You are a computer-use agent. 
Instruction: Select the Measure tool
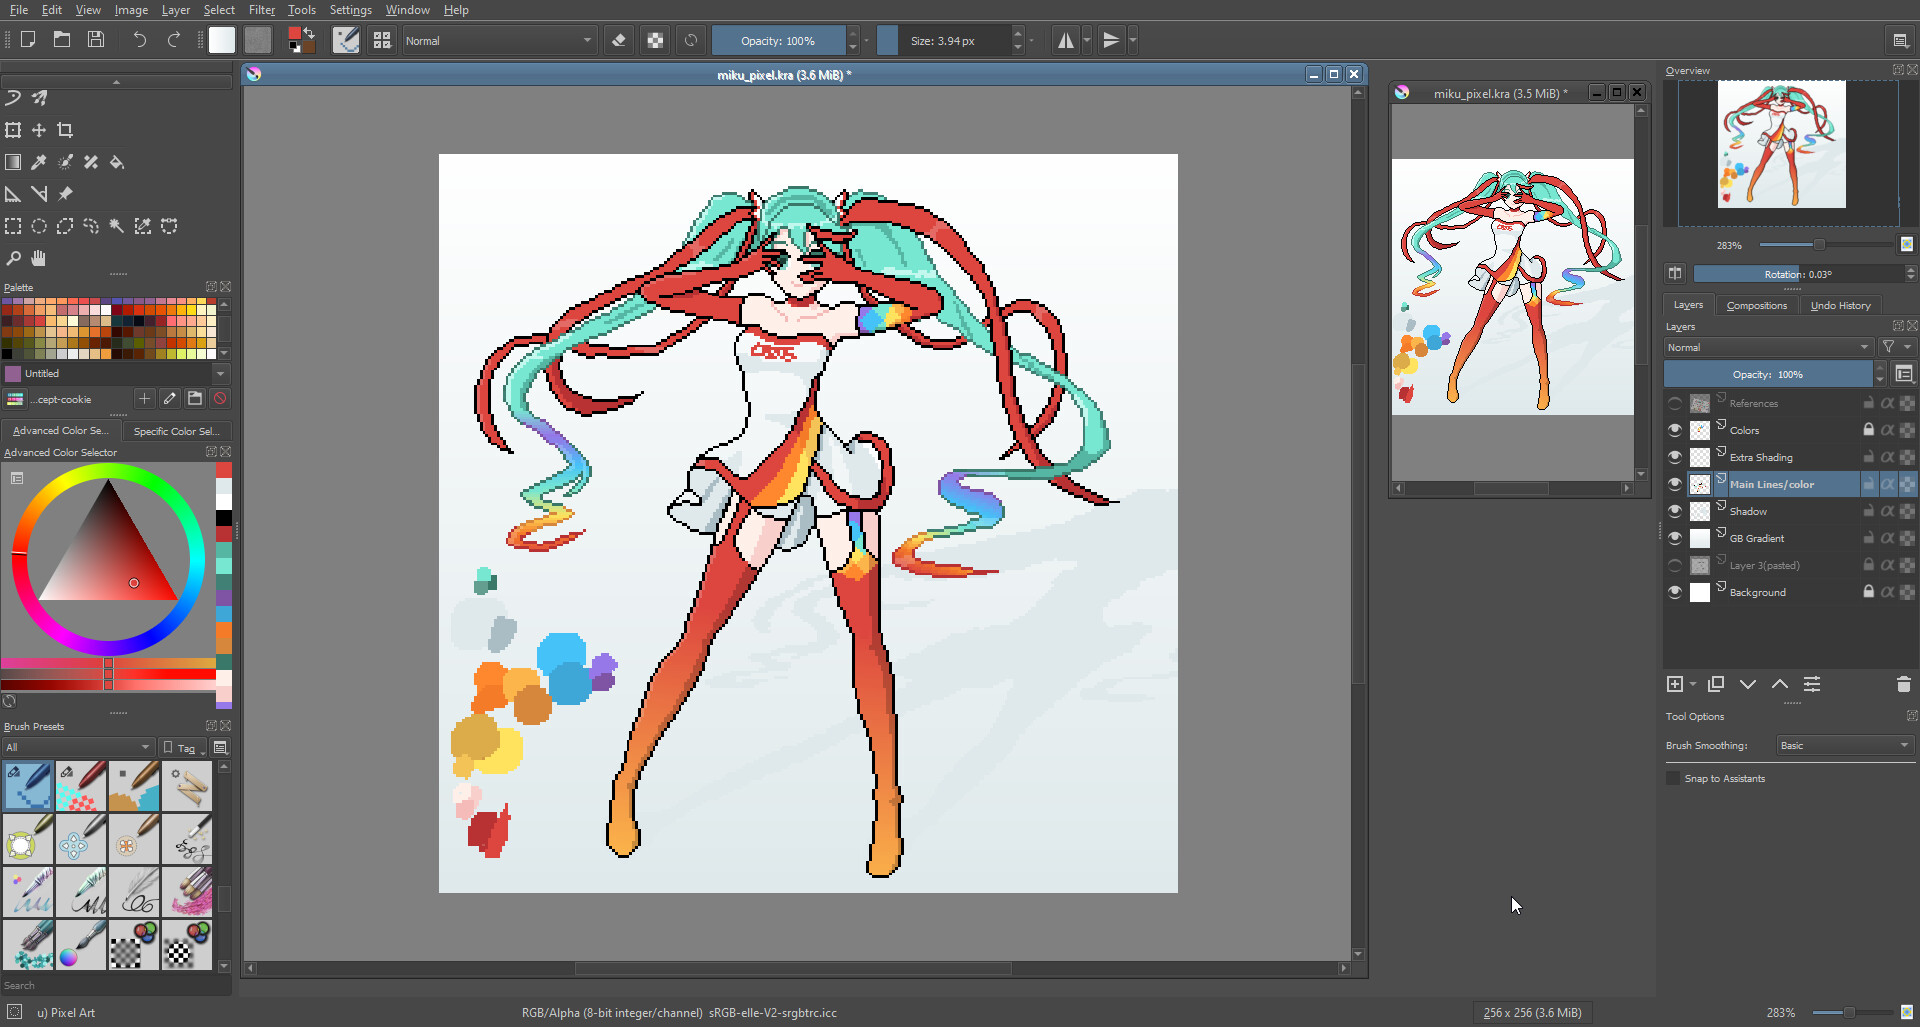(x=39, y=194)
